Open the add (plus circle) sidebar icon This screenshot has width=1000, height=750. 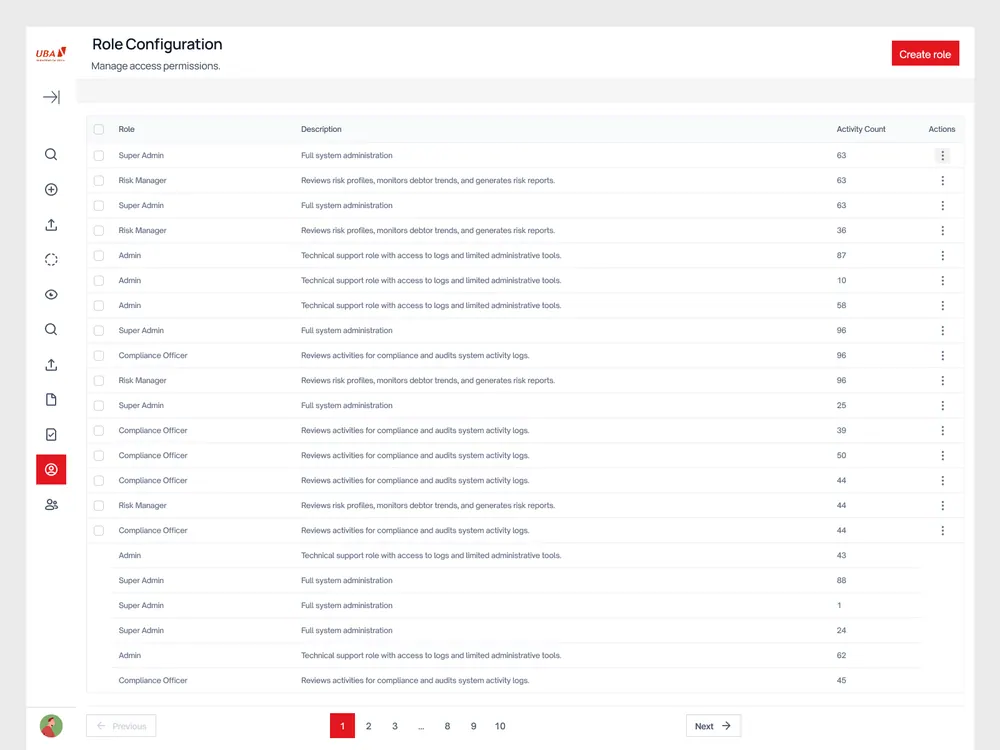[51, 189]
